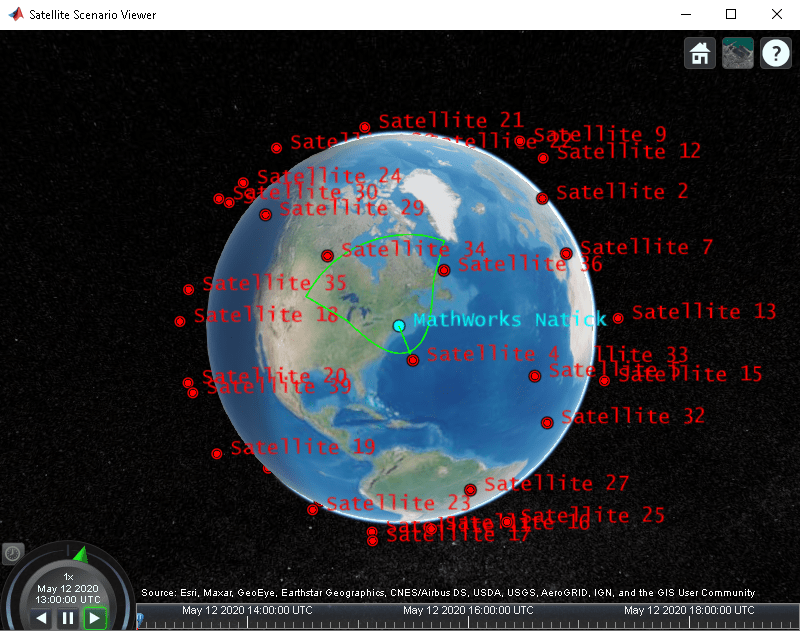The width and height of the screenshot is (800, 631).
Task: Select the Satellite 36 marker
Action: point(444,270)
